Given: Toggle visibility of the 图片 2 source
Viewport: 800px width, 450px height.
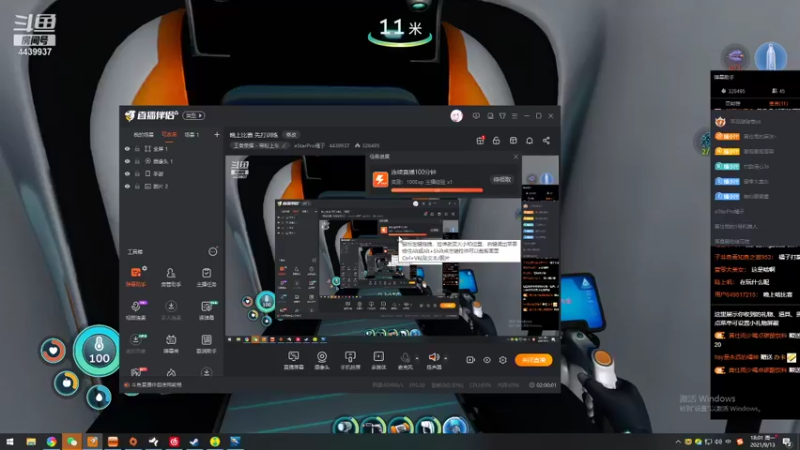Looking at the screenshot, I should (128, 186).
